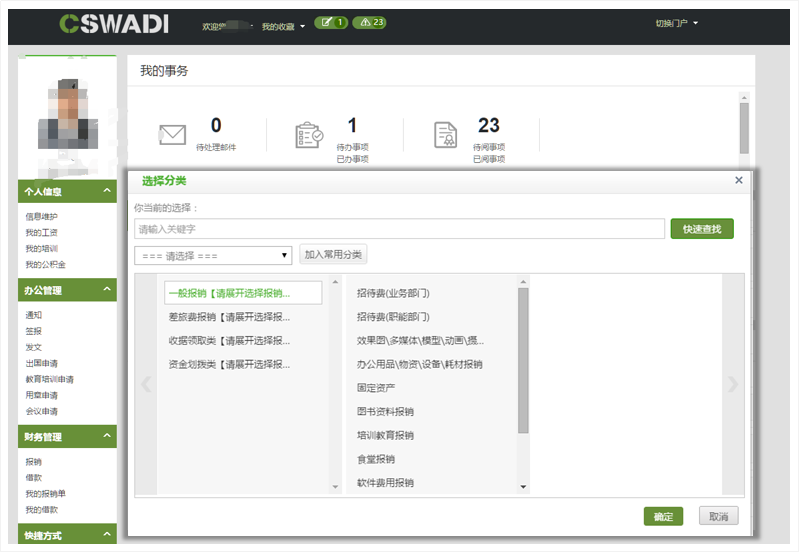Click the CSWADI logo
Image resolution: width=800 pixels, height=553 pixels.
coord(113,23)
